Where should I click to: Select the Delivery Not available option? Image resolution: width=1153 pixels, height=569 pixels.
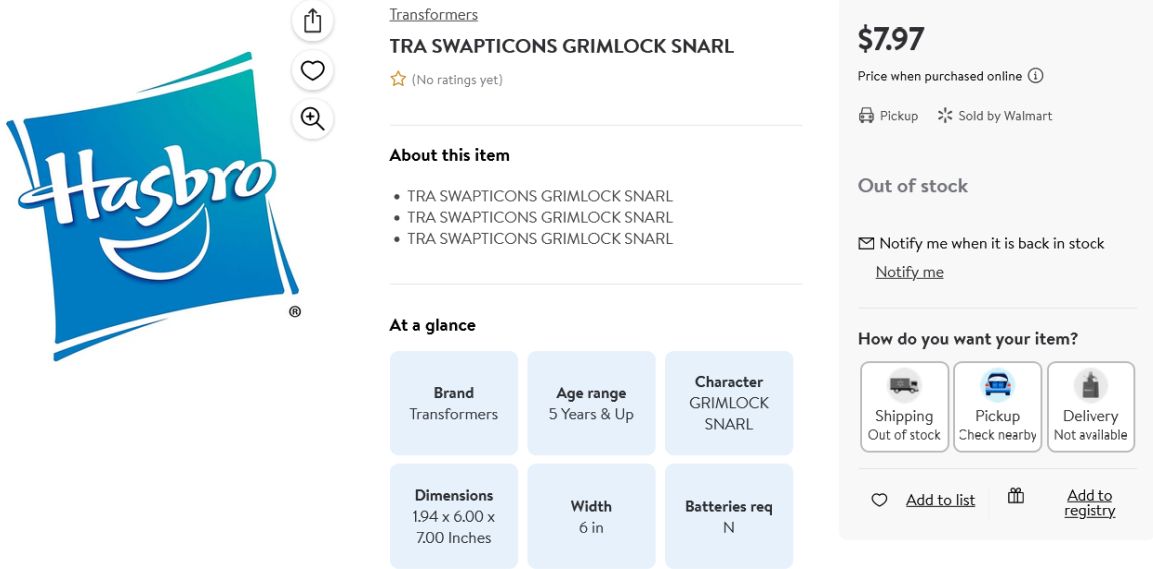(x=1090, y=407)
